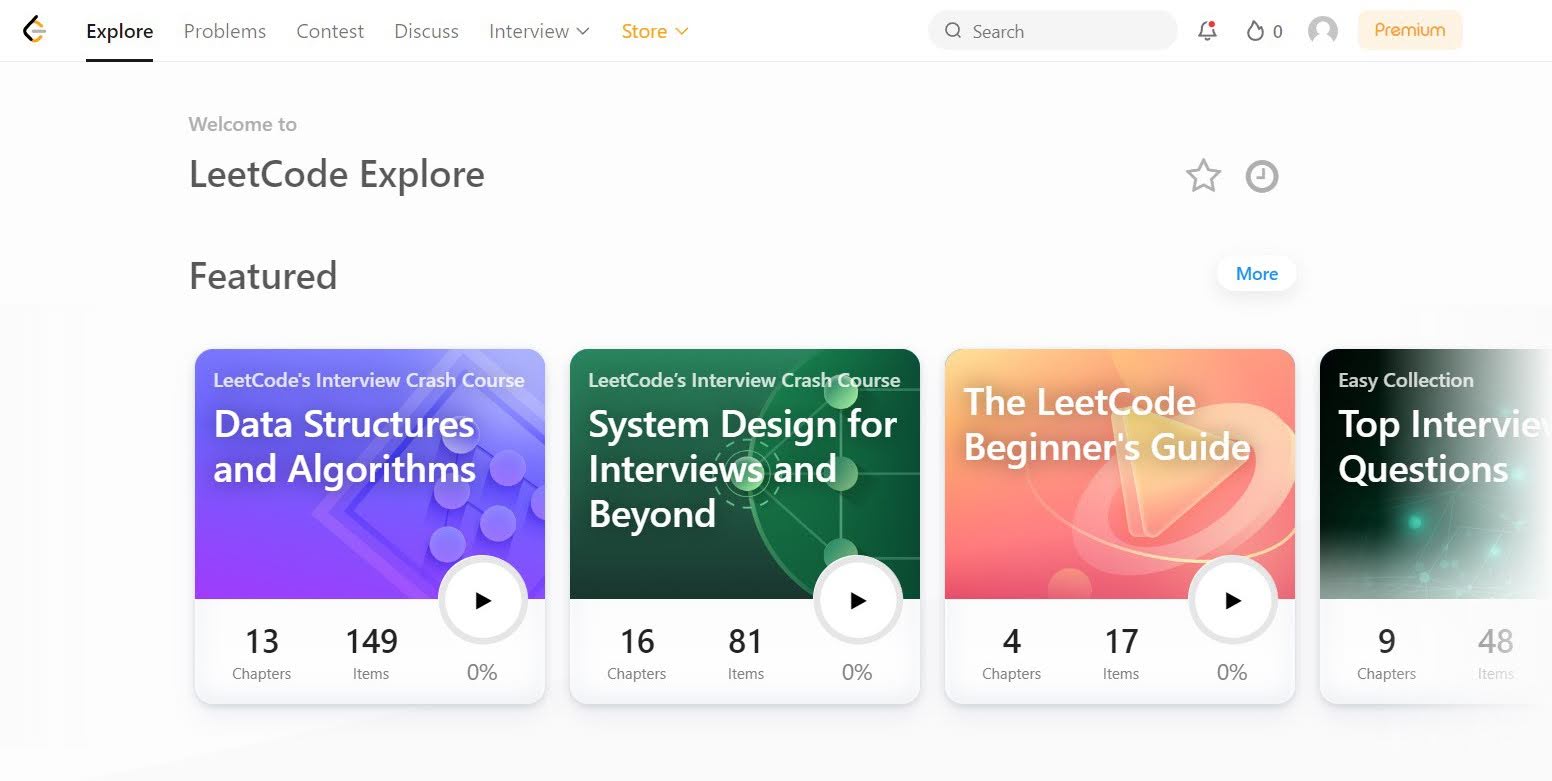Click the '149 Items' count
Screen dimensions: 1552x781
pos(371,654)
